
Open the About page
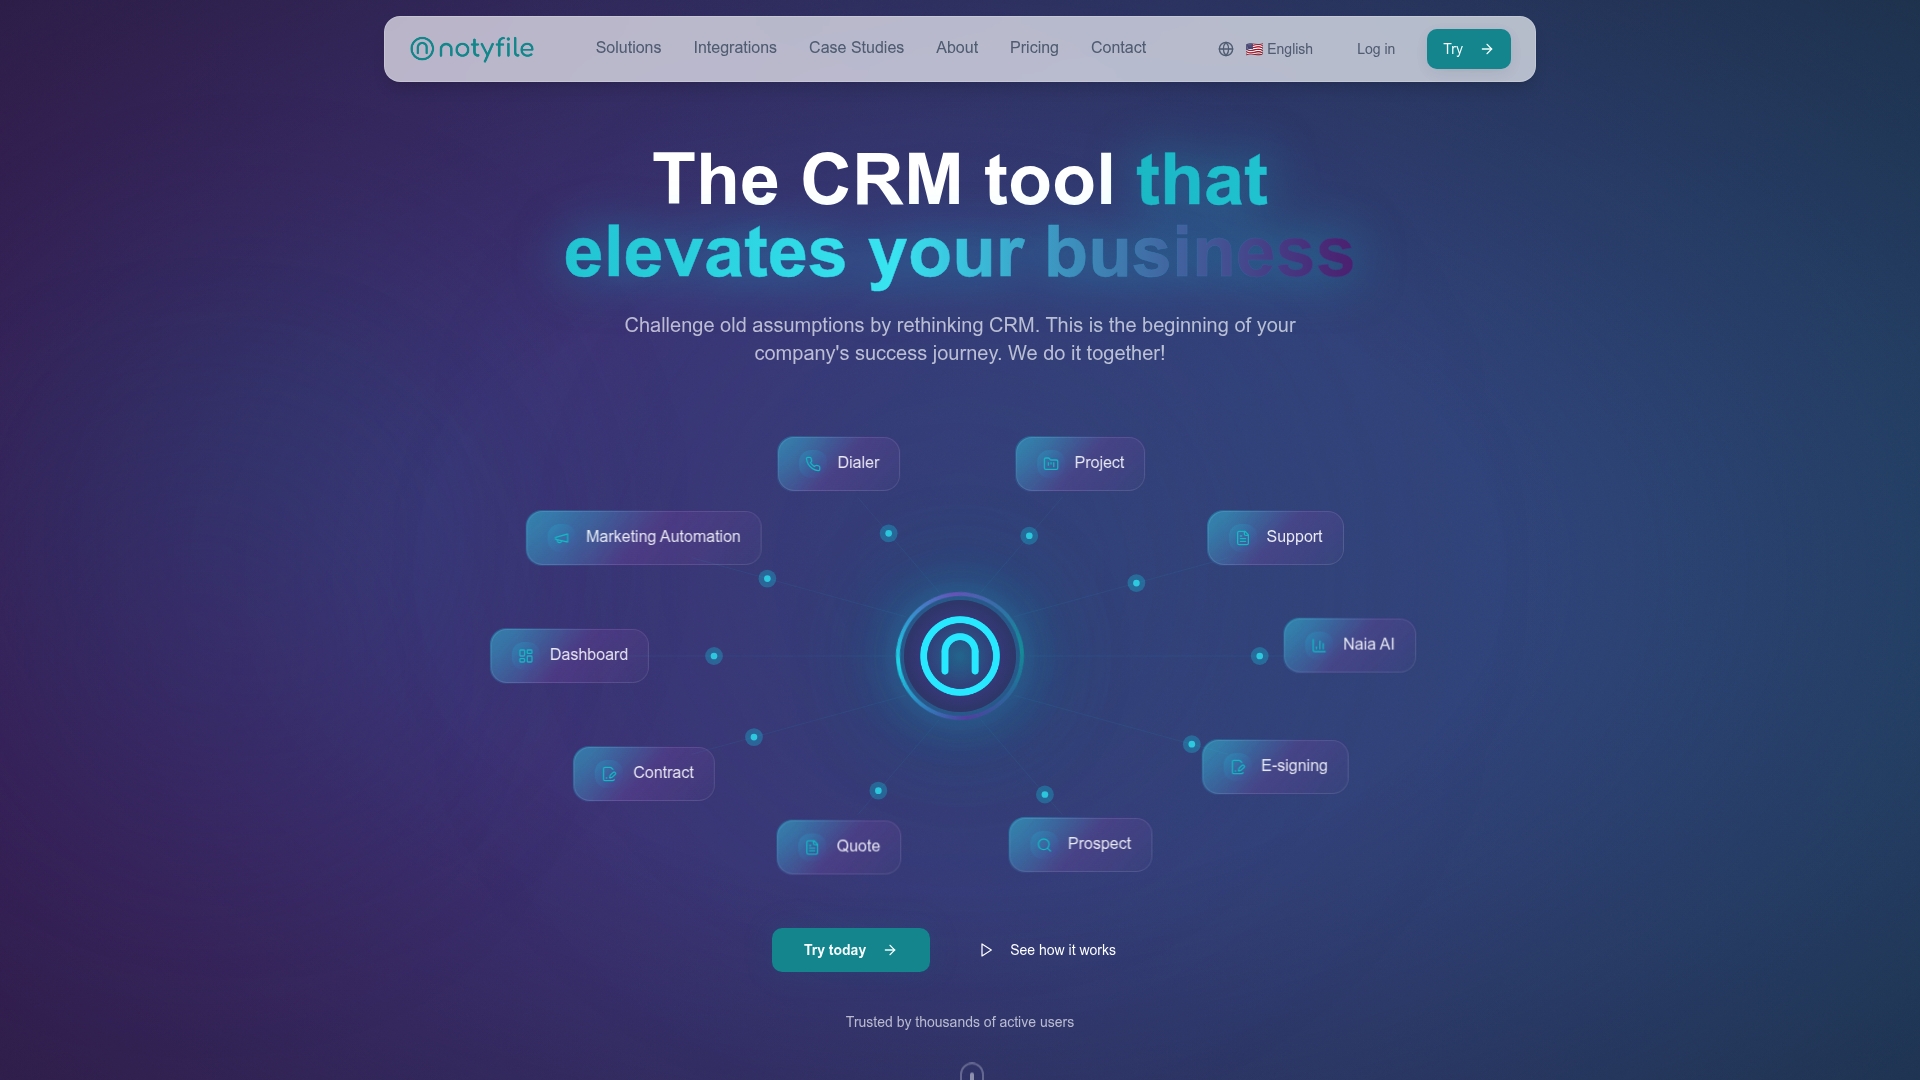point(957,48)
